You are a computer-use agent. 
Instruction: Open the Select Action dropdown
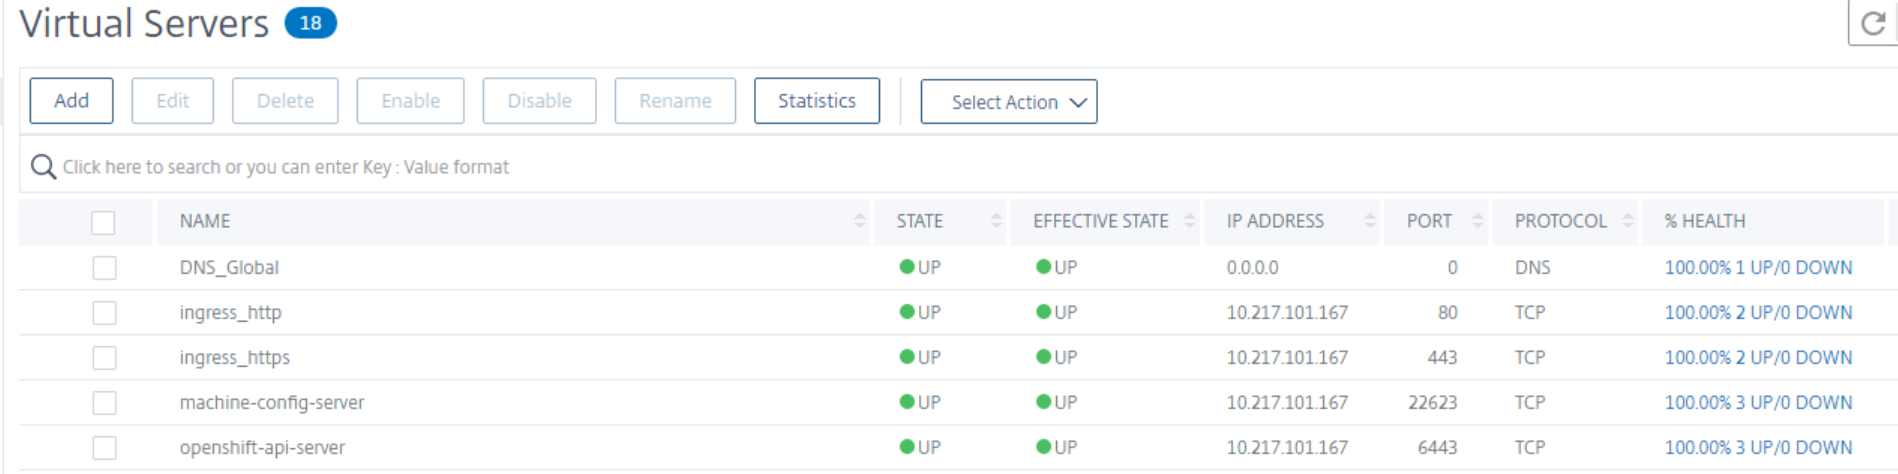click(x=1008, y=102)
